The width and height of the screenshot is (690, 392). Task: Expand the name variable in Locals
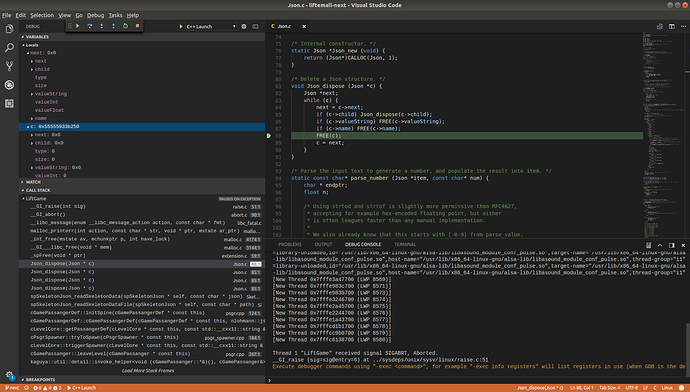click(x=32, y=119)
